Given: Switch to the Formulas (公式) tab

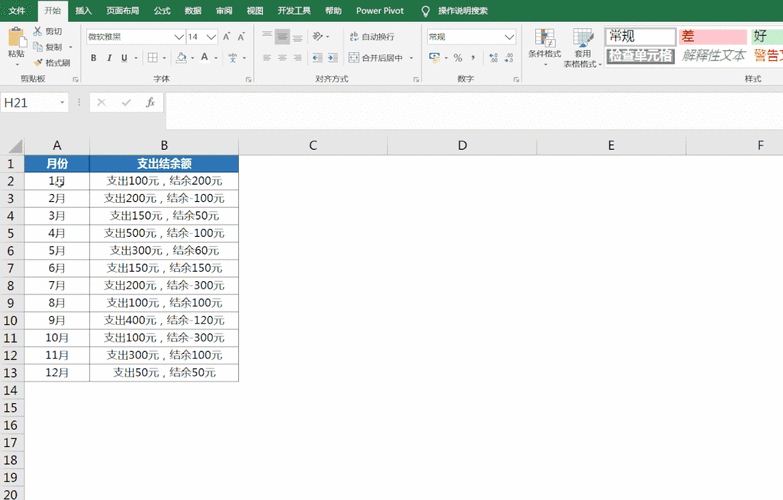Looking at the screenshot, I should [x=162, y=10].
